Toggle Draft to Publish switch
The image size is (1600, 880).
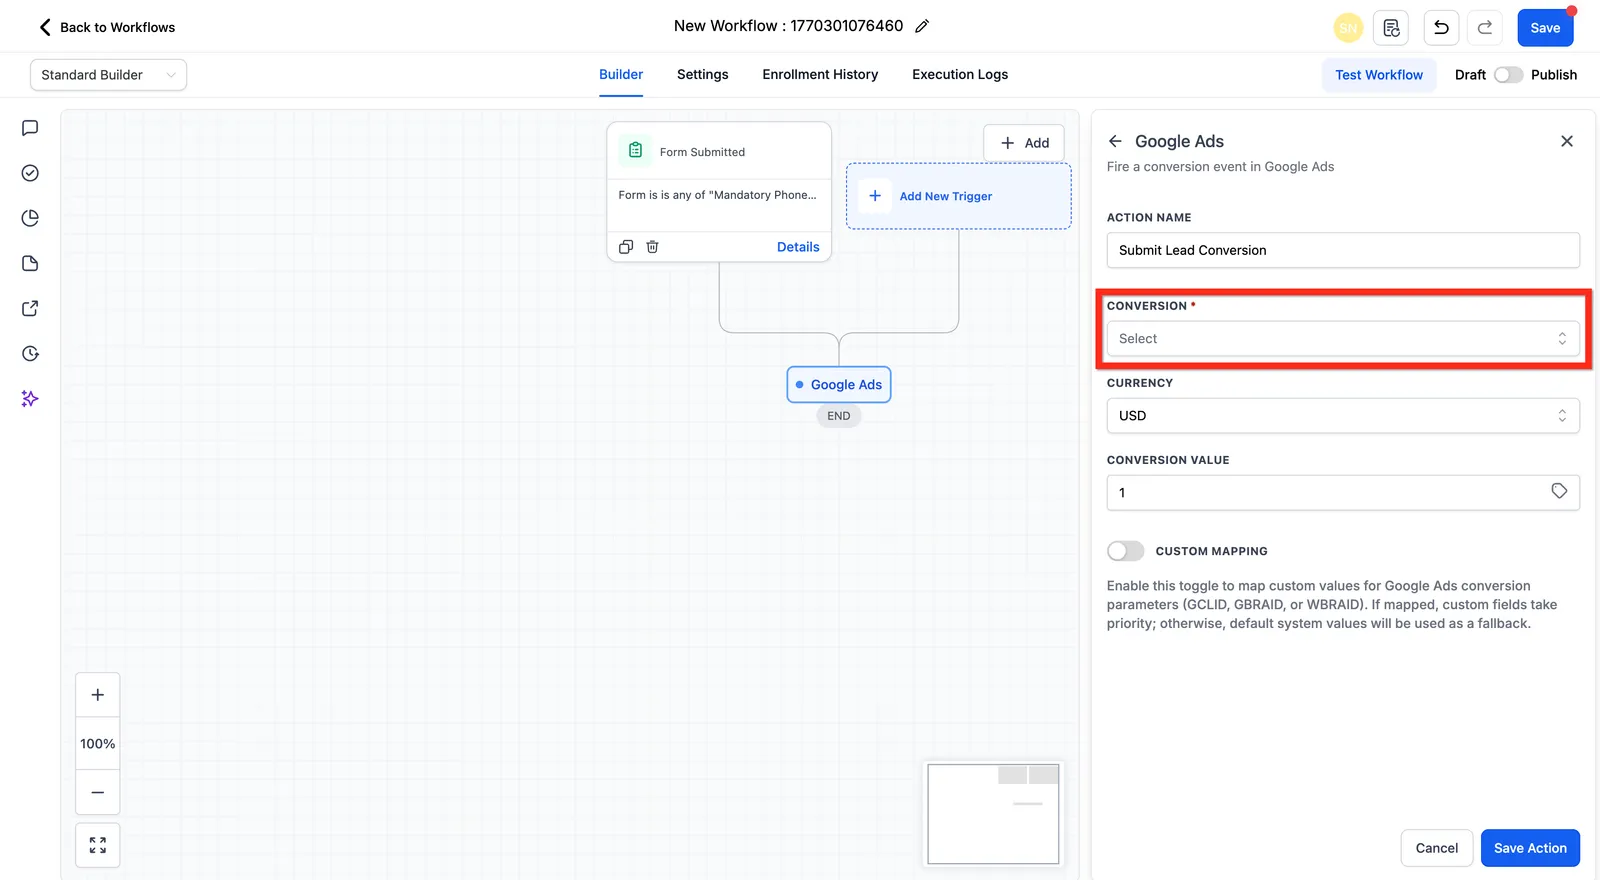click(x=1508, y=75)
